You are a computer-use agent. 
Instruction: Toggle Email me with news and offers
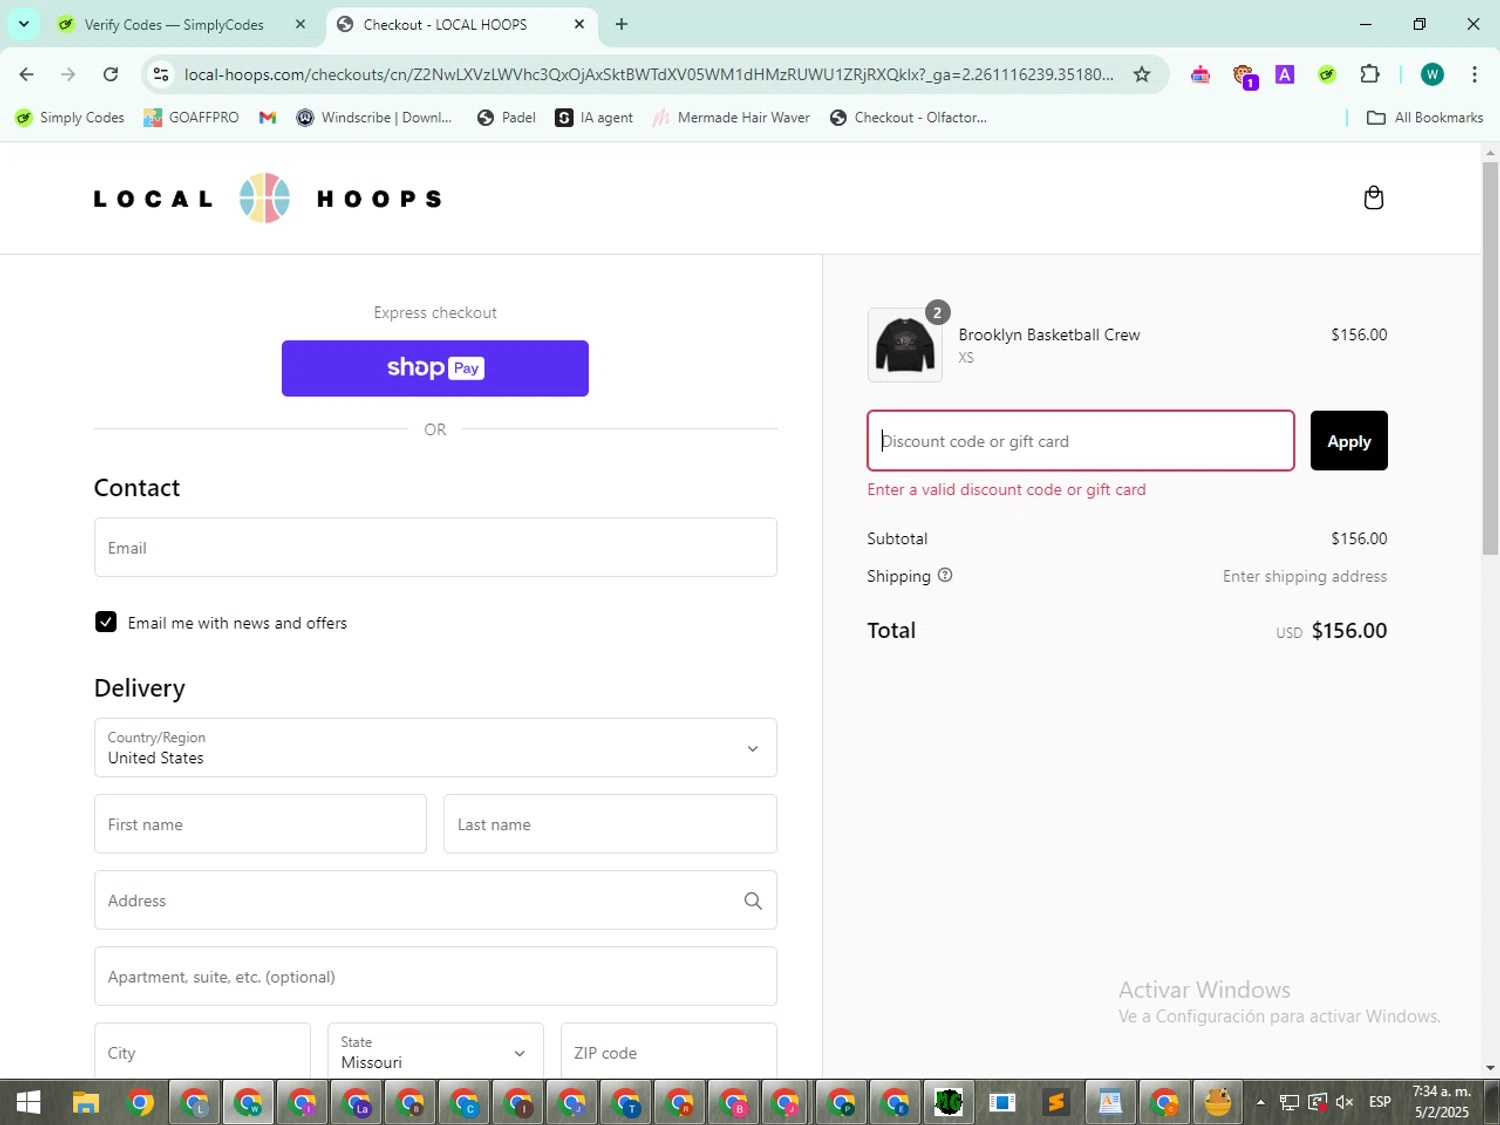pos(106,622)
